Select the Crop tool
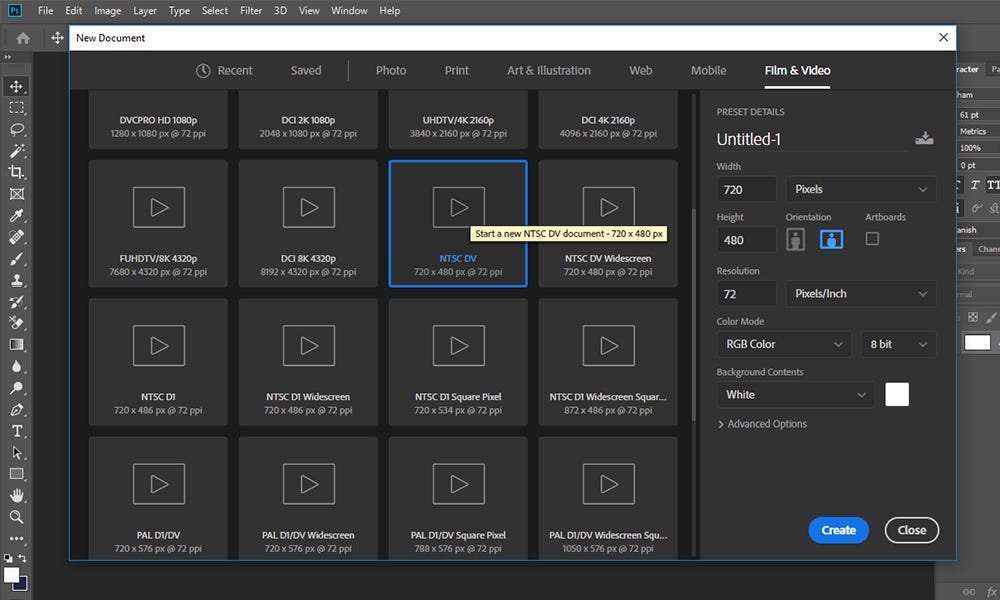 pos(17,173)
